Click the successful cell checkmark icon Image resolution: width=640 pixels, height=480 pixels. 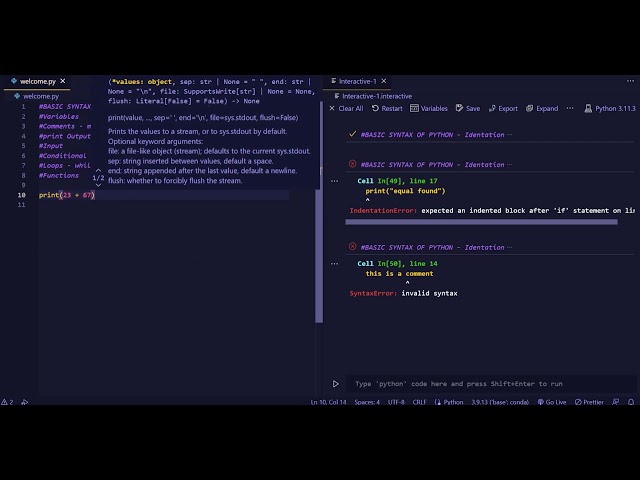(353, 134)
